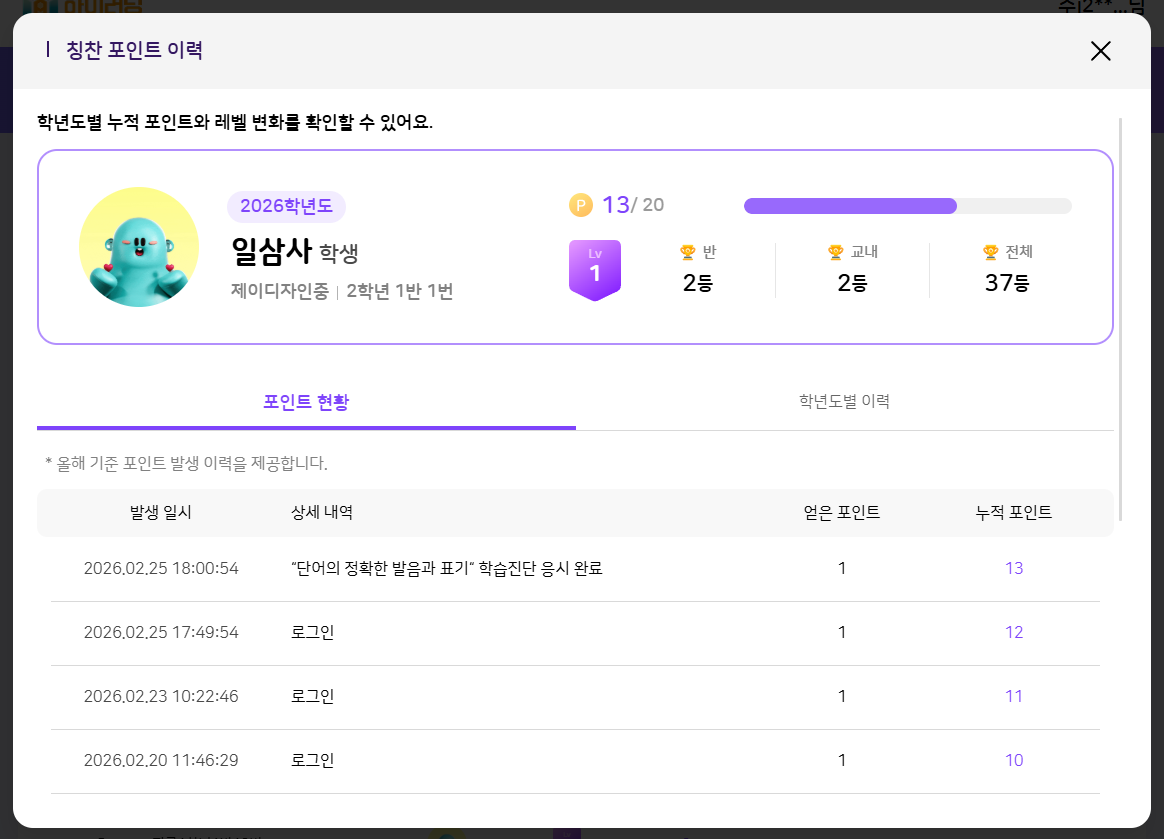The image size is (1164, 839).
Task: Click the dialog's vertical scrollbar
Action: [x=1120, y=318]
